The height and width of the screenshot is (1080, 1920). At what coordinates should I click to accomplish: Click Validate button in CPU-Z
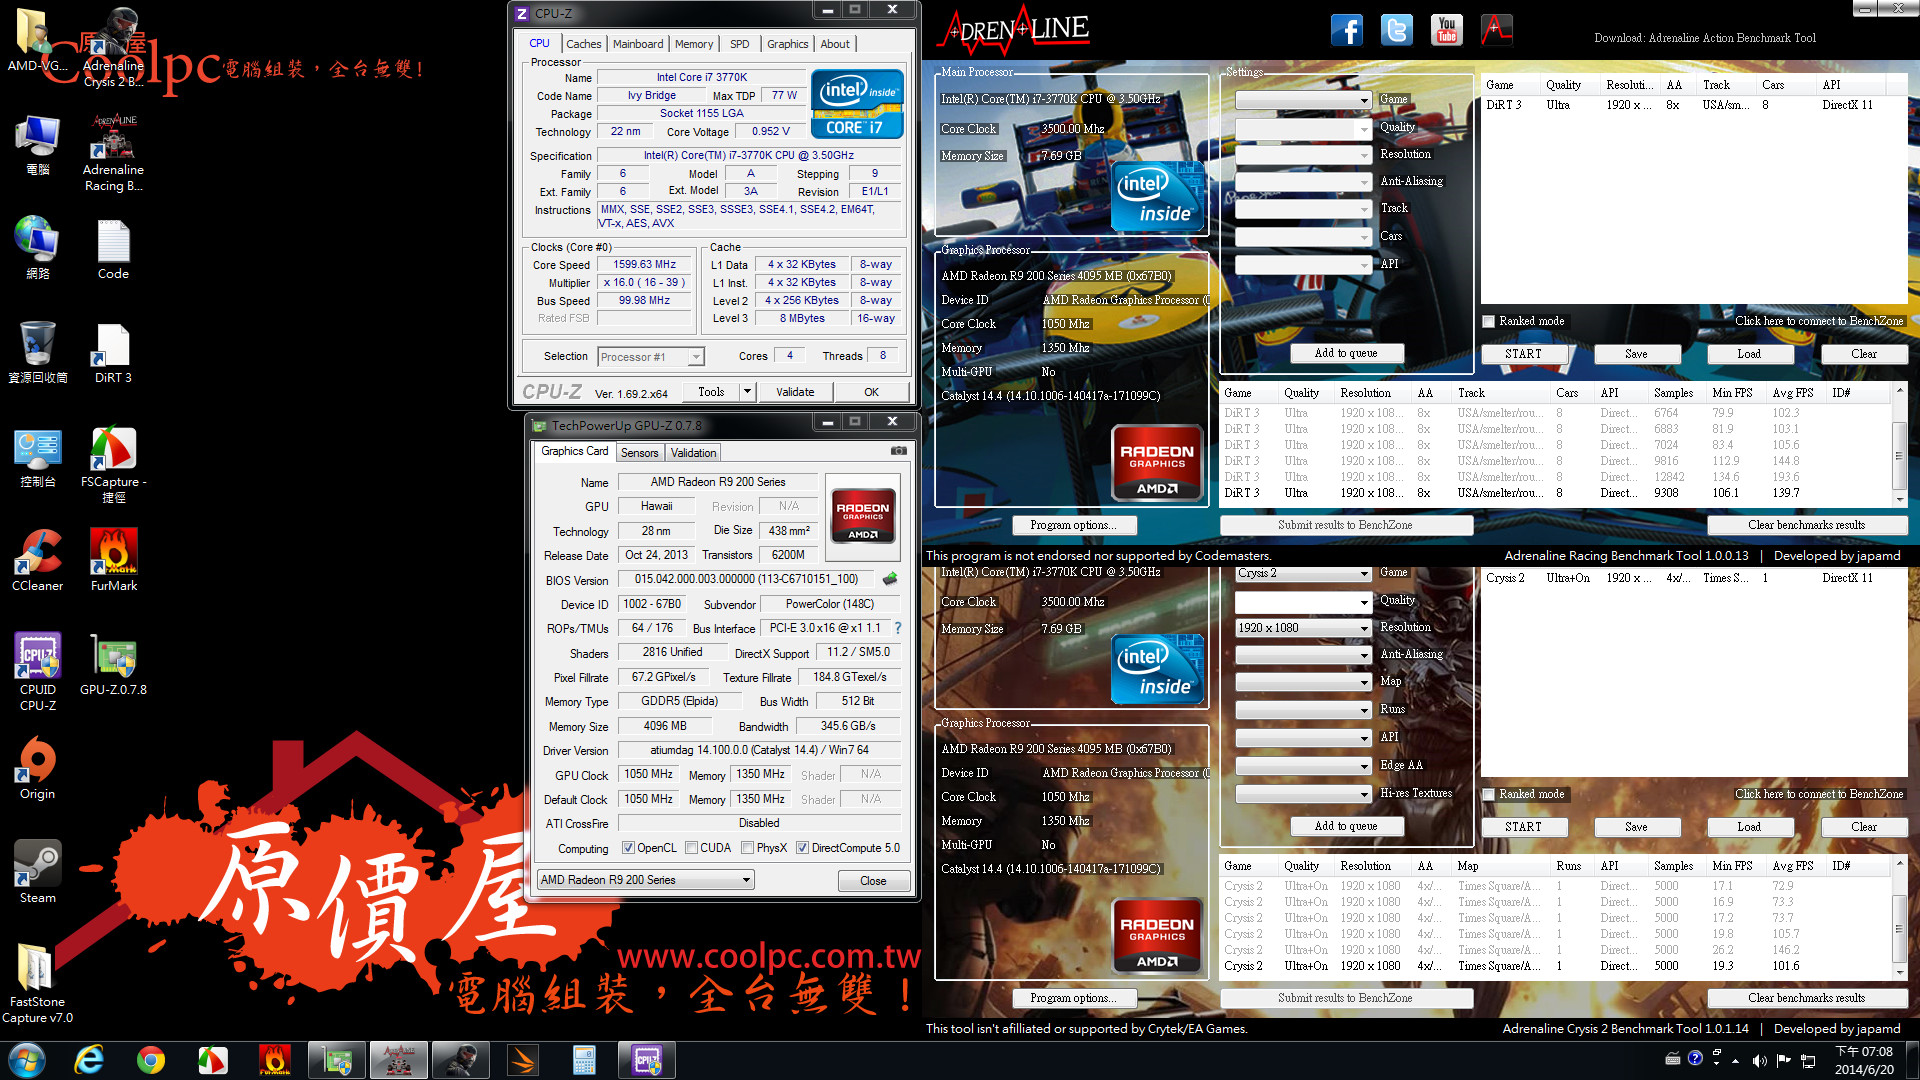point(795,392)
